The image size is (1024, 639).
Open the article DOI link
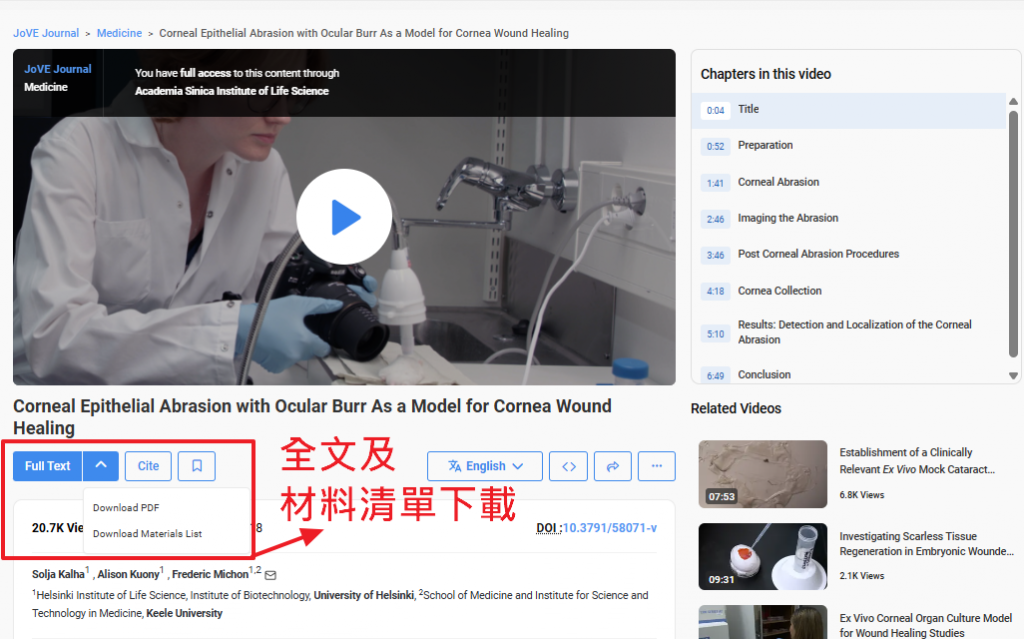click(x=609, y=528)
